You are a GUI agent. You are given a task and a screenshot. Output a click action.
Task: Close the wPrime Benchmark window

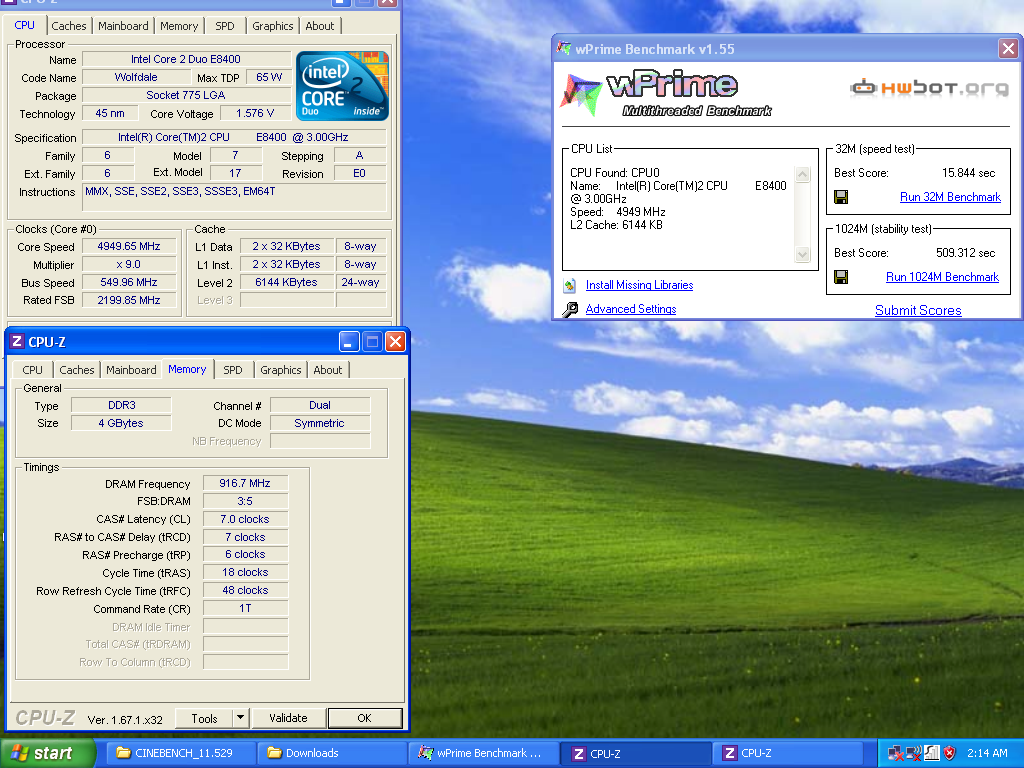[x=1008, y=48]
